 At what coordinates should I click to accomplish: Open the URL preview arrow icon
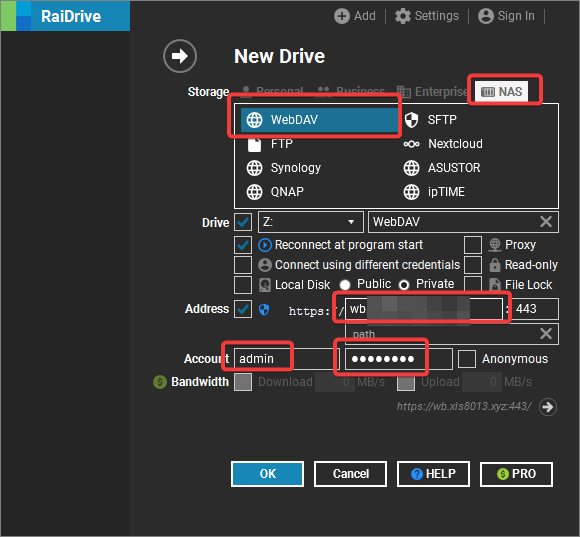pos(548,407)
